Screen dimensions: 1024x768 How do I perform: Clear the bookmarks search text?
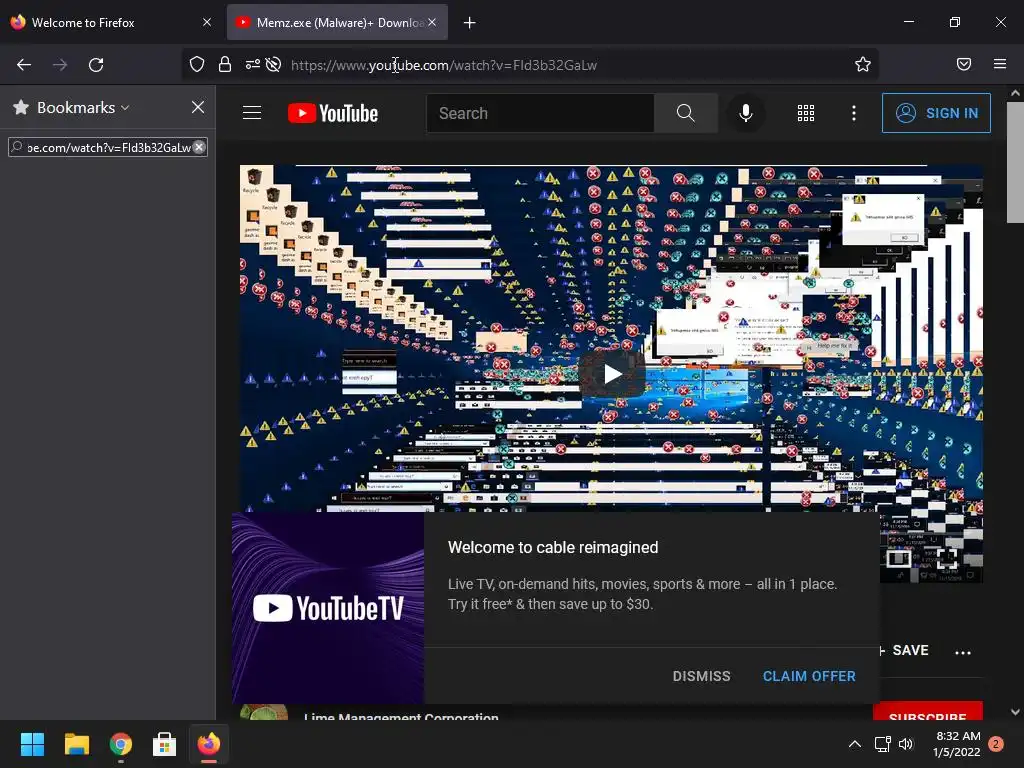pos(199,148)
